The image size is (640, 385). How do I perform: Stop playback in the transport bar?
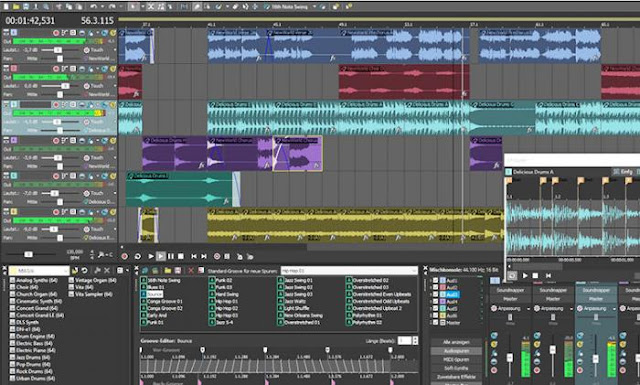[x=181, y=256]
